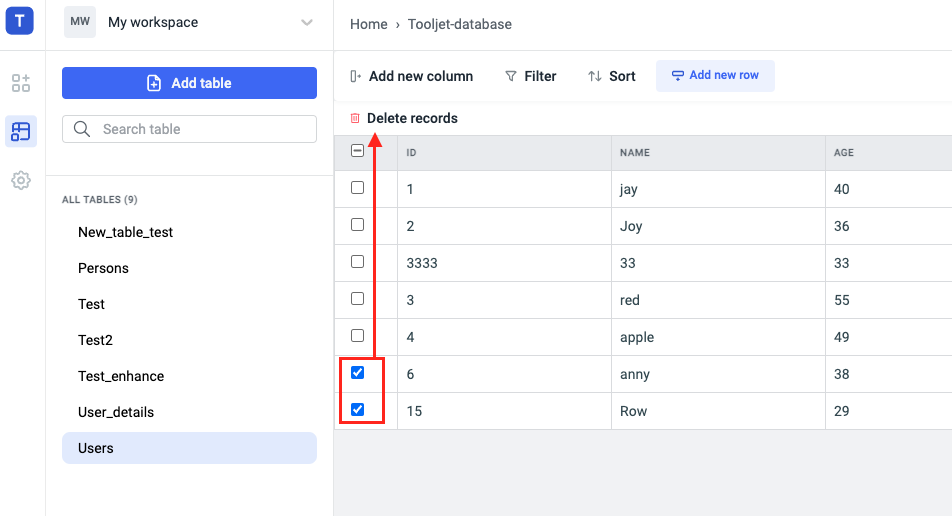Toggle the select-all header checkbox
The width and height of the screenshot is (952, 516).
358,152
